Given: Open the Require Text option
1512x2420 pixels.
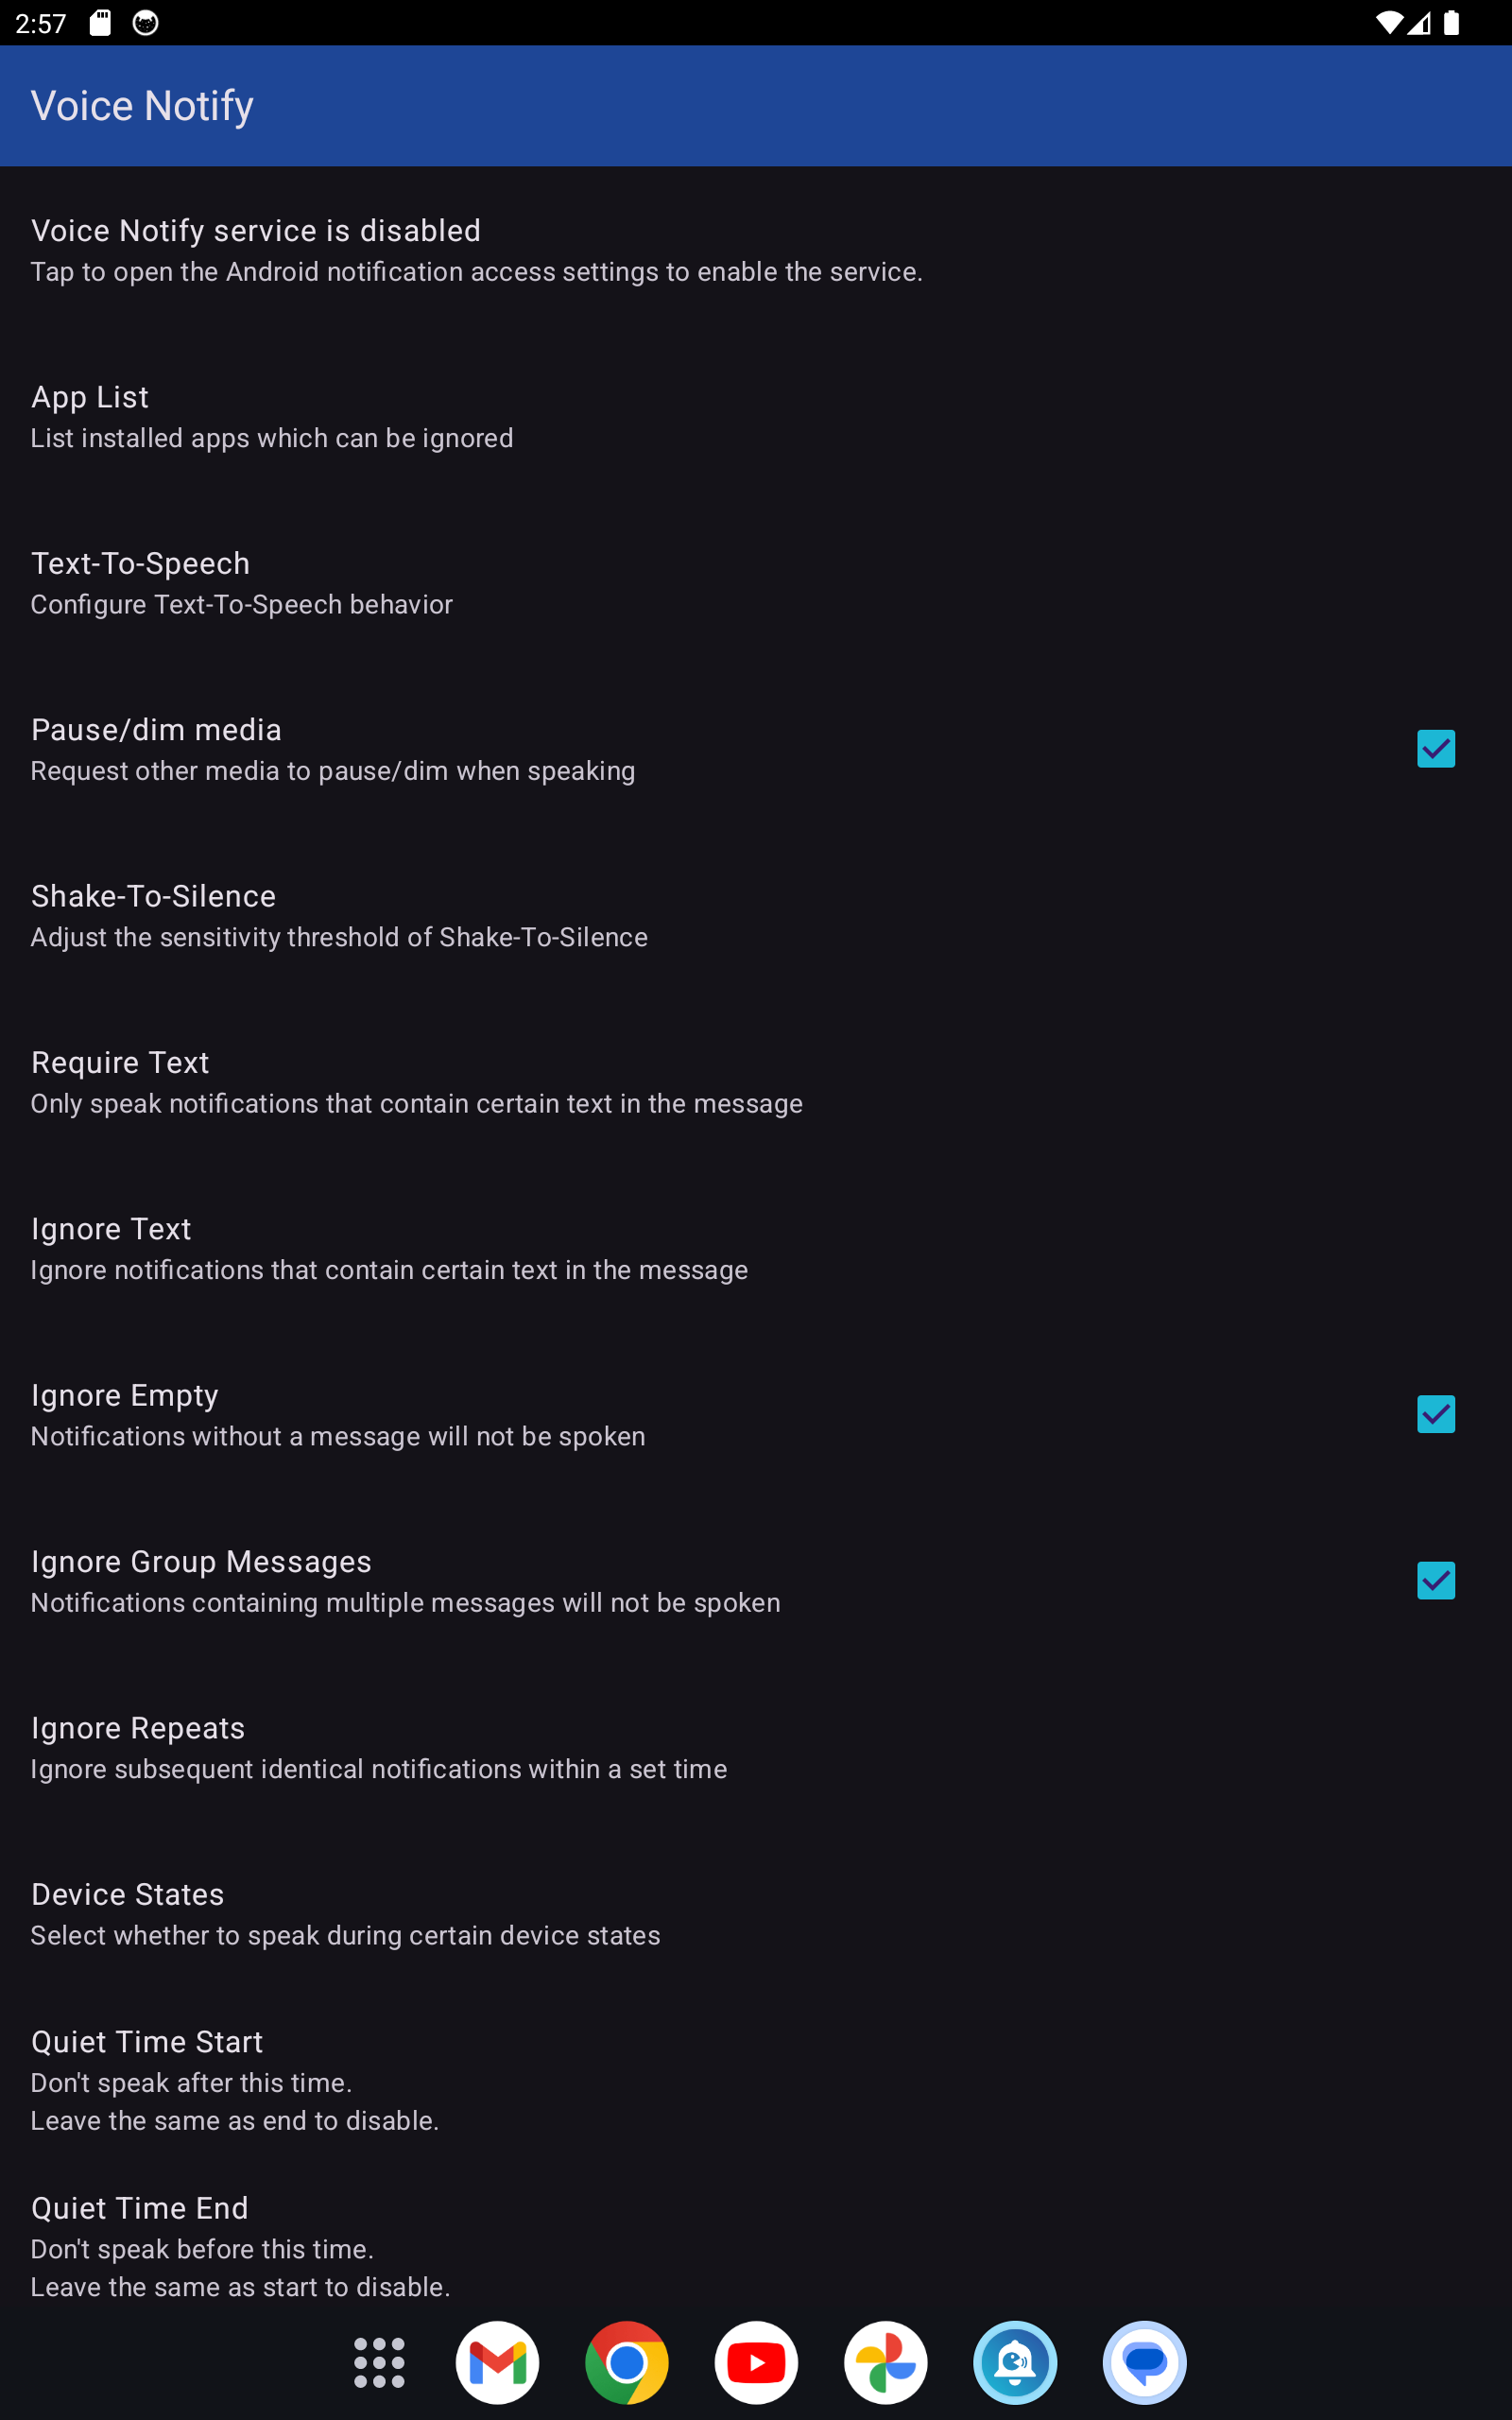Looking at the screenshot, I should 416,1082.
